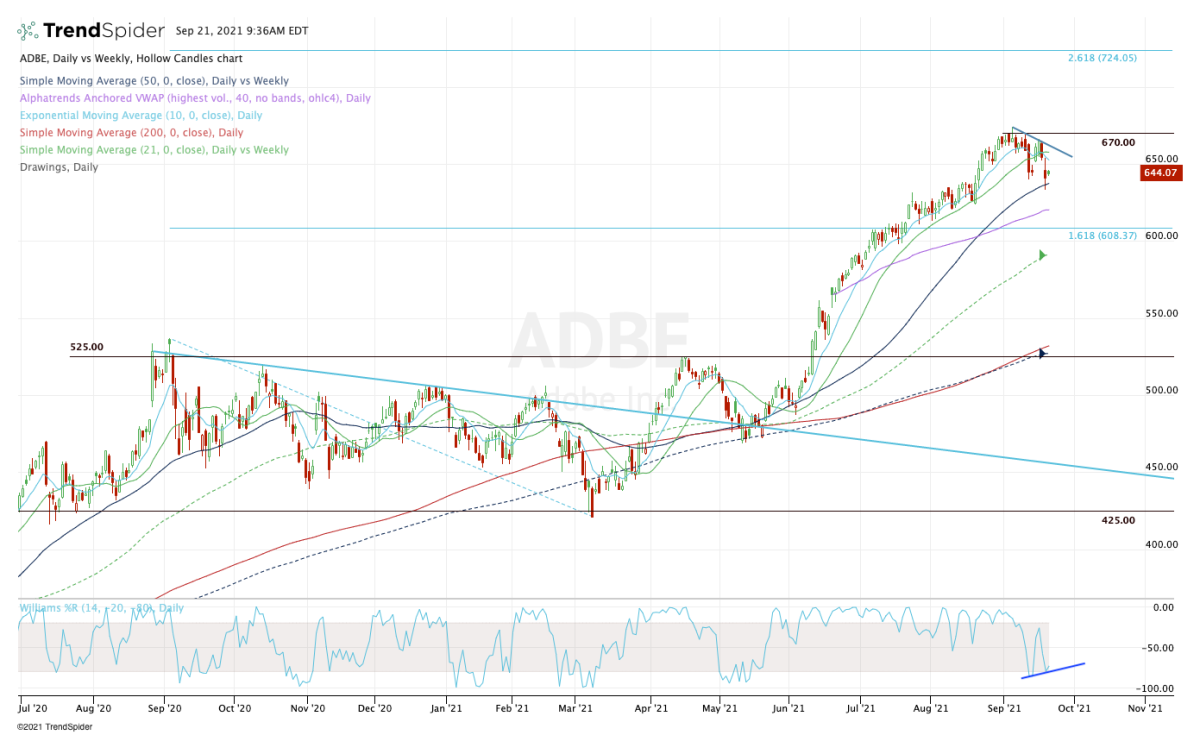This screenshot has width=1200, height=735.
Task: Click the green weekly 21 SMA arrow marker
Action: click(1042, 256)
